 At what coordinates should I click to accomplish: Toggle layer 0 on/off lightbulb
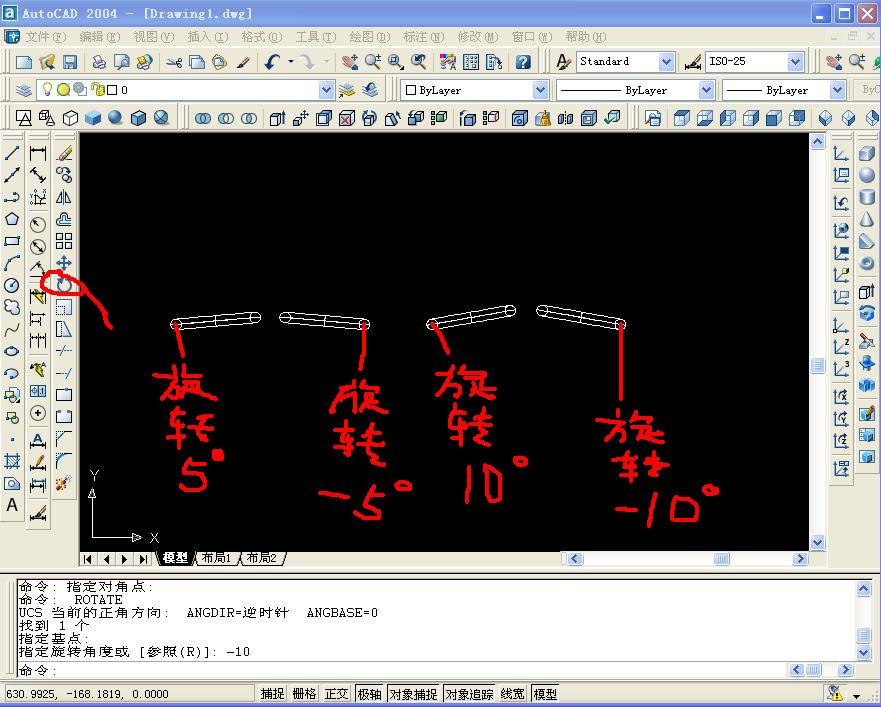click(x=48, y=89)
